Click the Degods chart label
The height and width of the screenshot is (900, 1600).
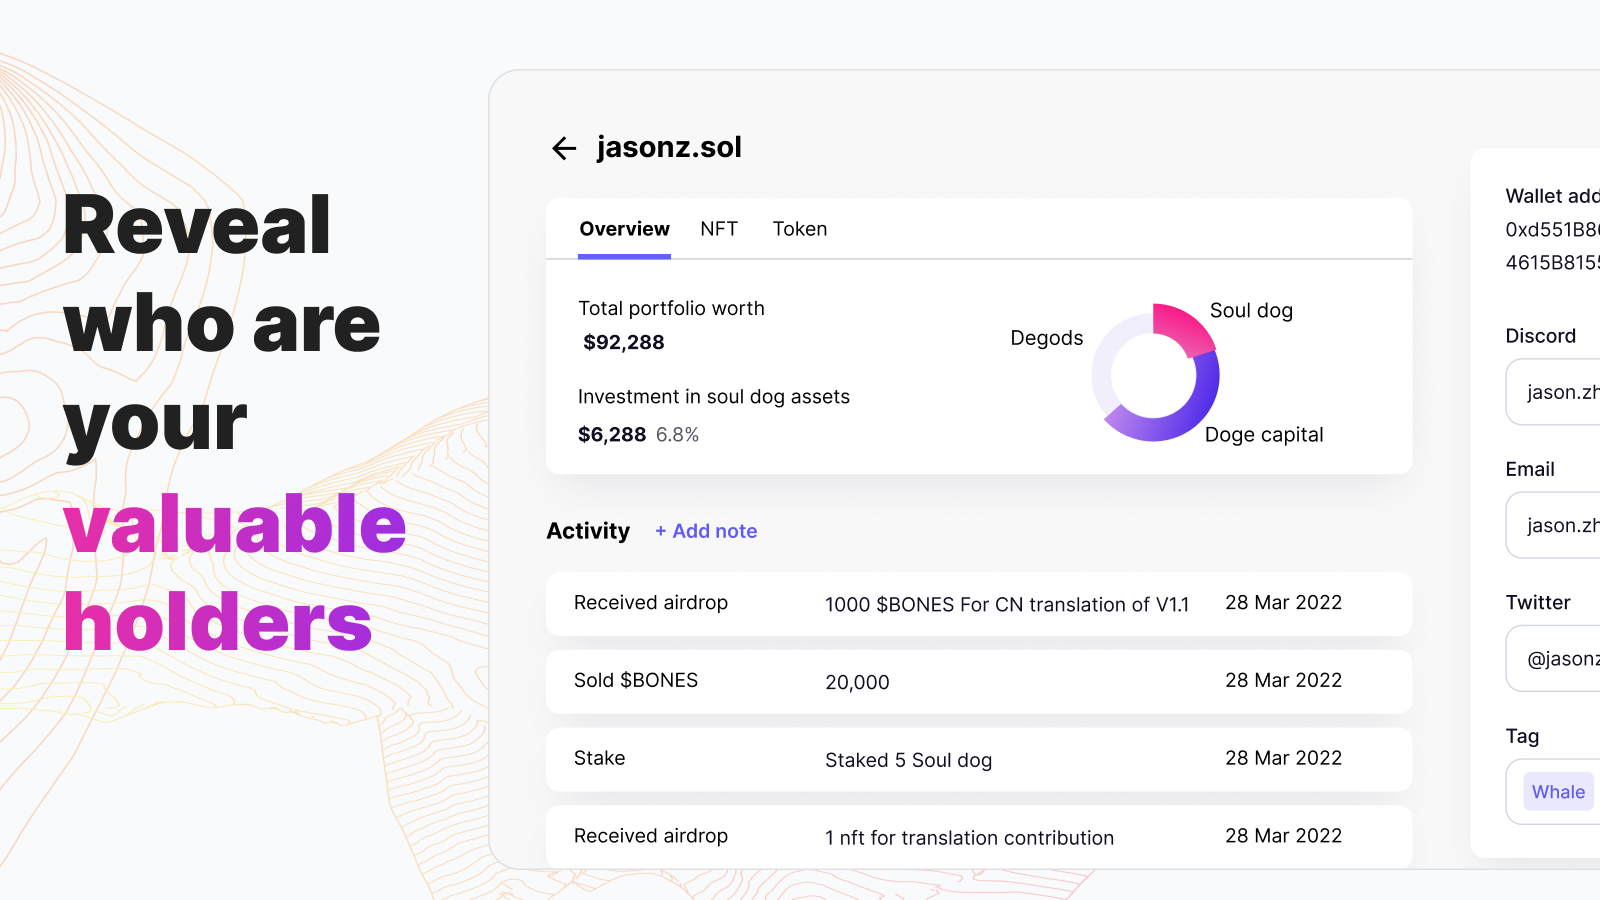1047,338
